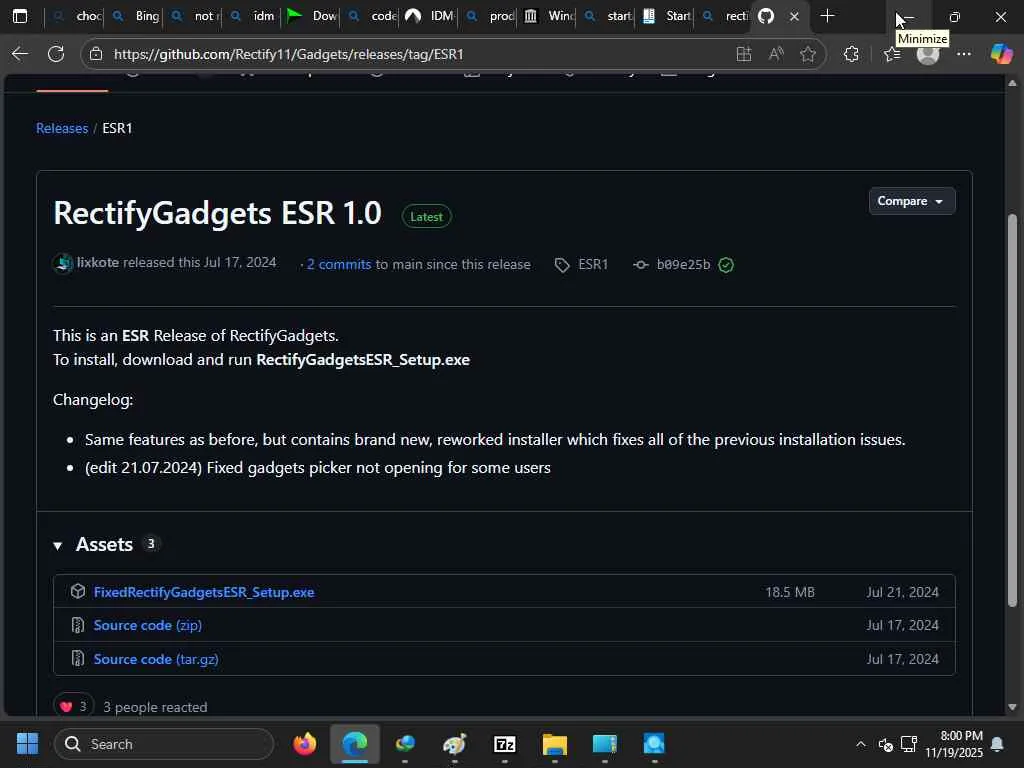Open the browser profile avatar

pos(928,54)
